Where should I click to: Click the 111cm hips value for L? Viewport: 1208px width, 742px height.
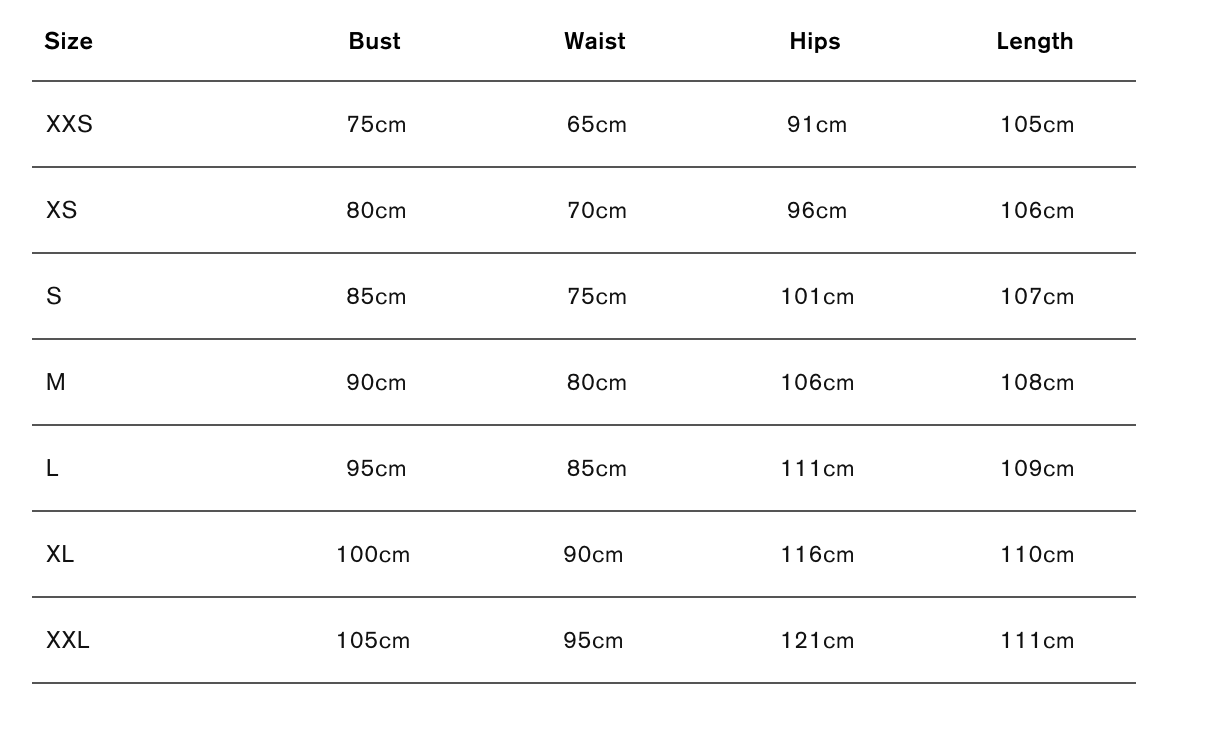818,469
